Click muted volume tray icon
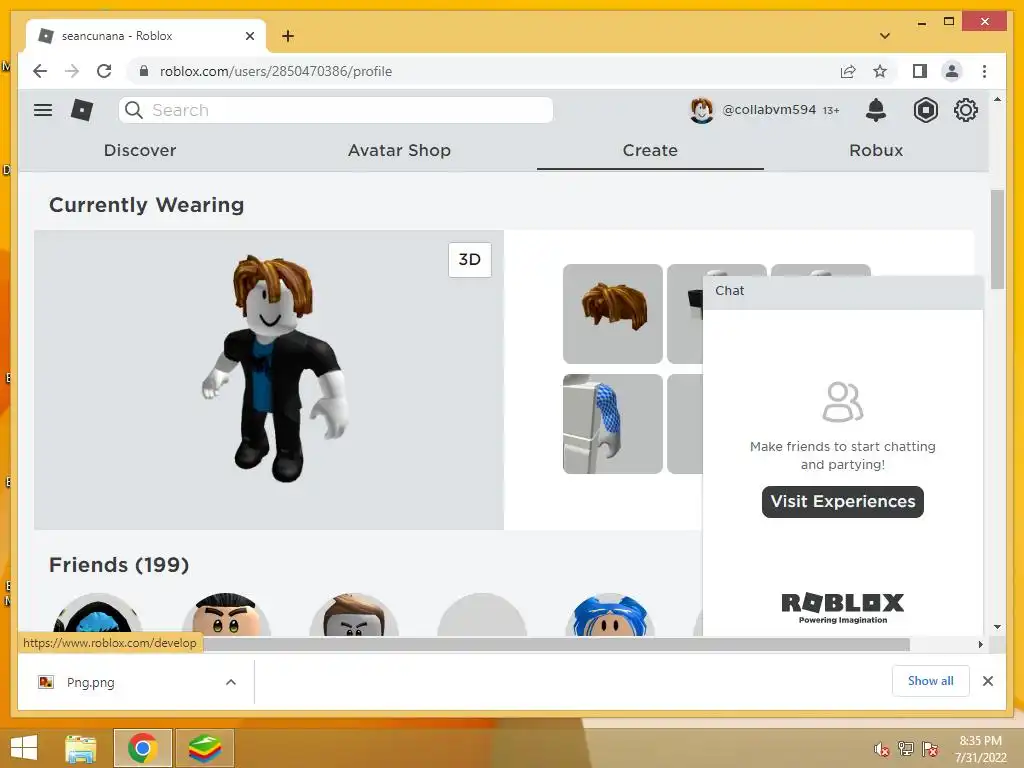 click(882, 749)
